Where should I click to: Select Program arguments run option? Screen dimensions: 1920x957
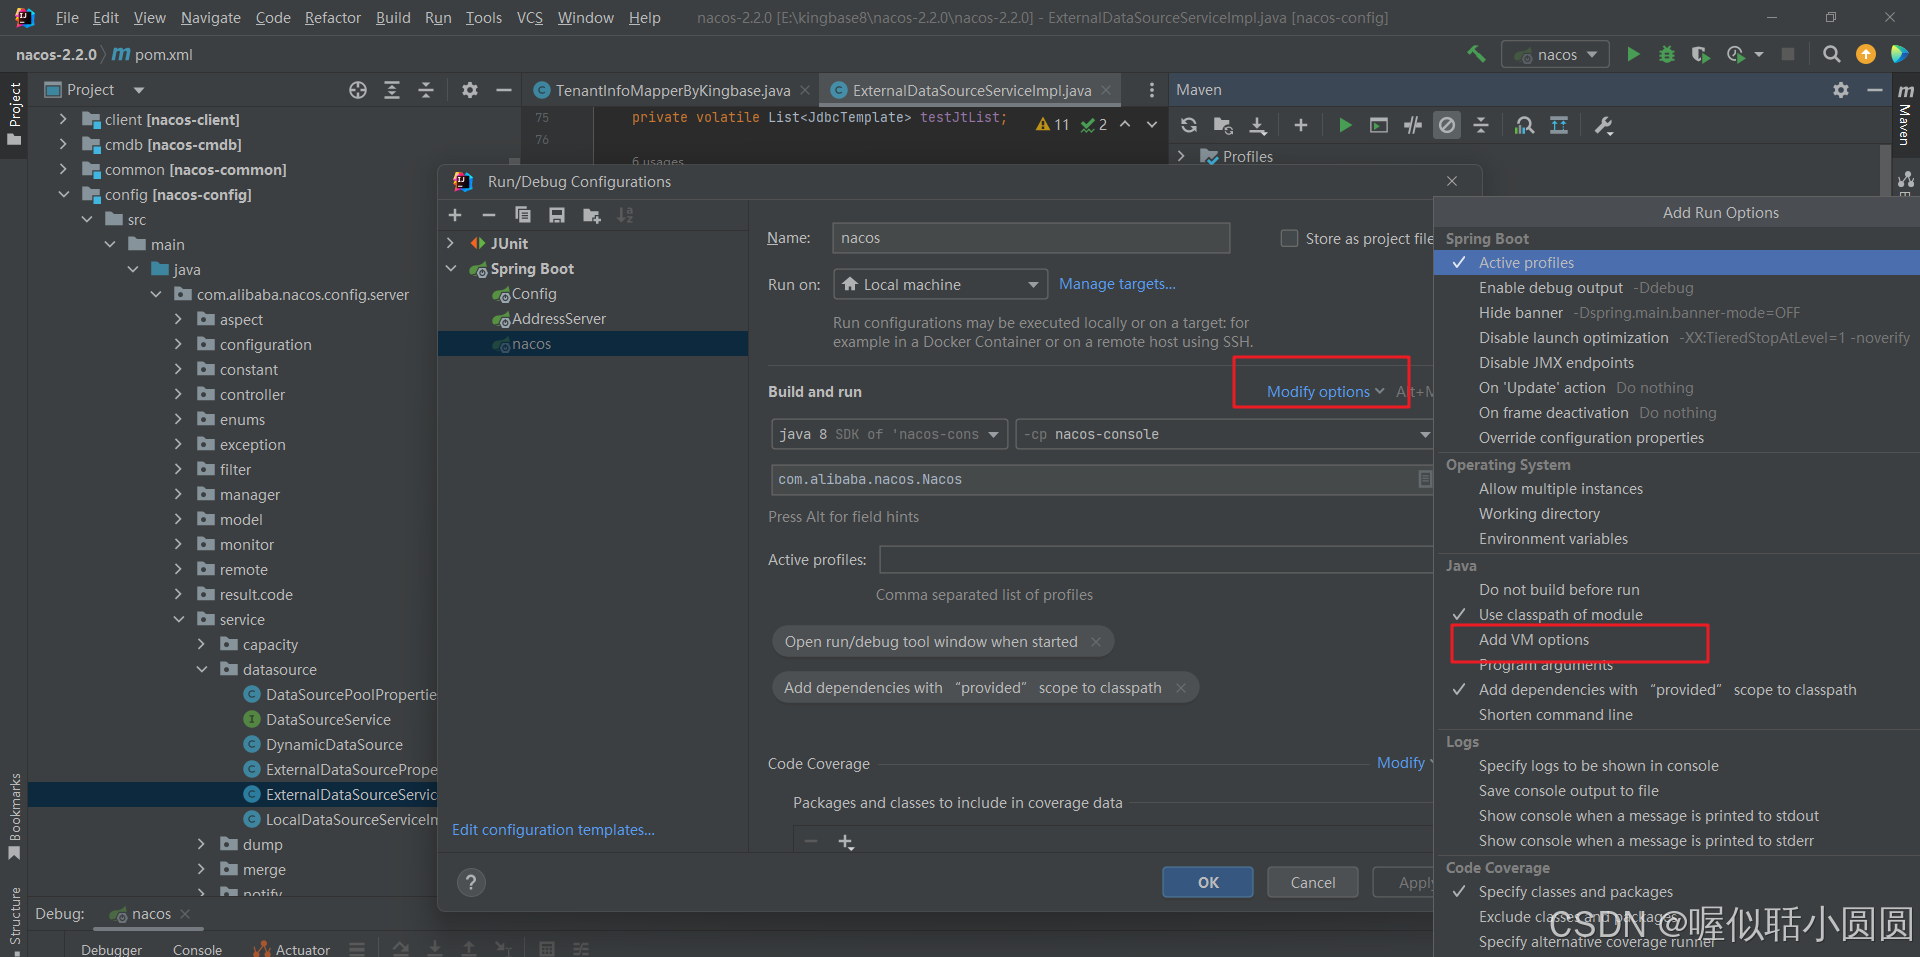pos(1677,665)
